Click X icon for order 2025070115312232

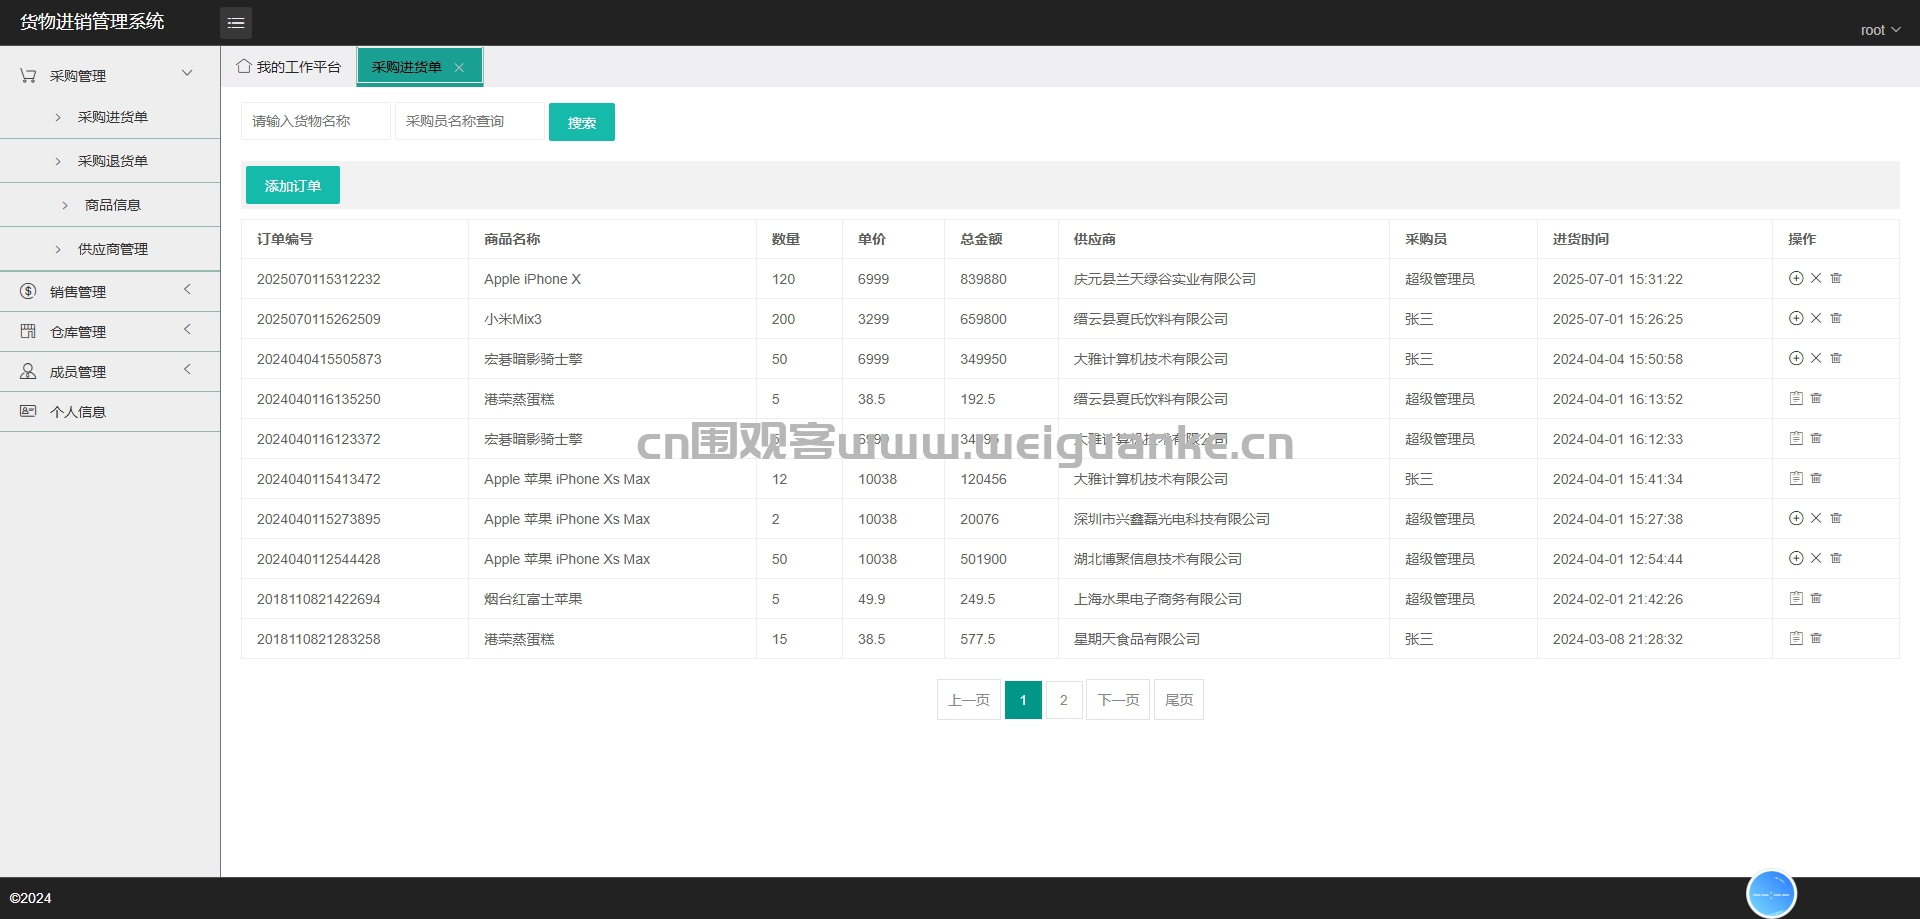click(x=1816, y=279)
